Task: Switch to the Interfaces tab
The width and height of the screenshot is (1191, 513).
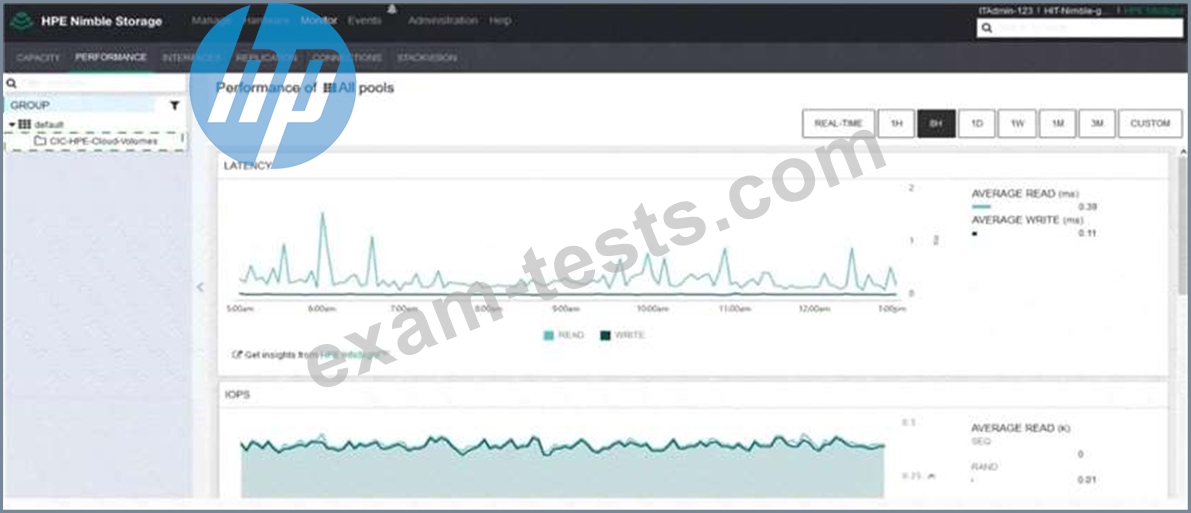Action: [x=191, y=58]
